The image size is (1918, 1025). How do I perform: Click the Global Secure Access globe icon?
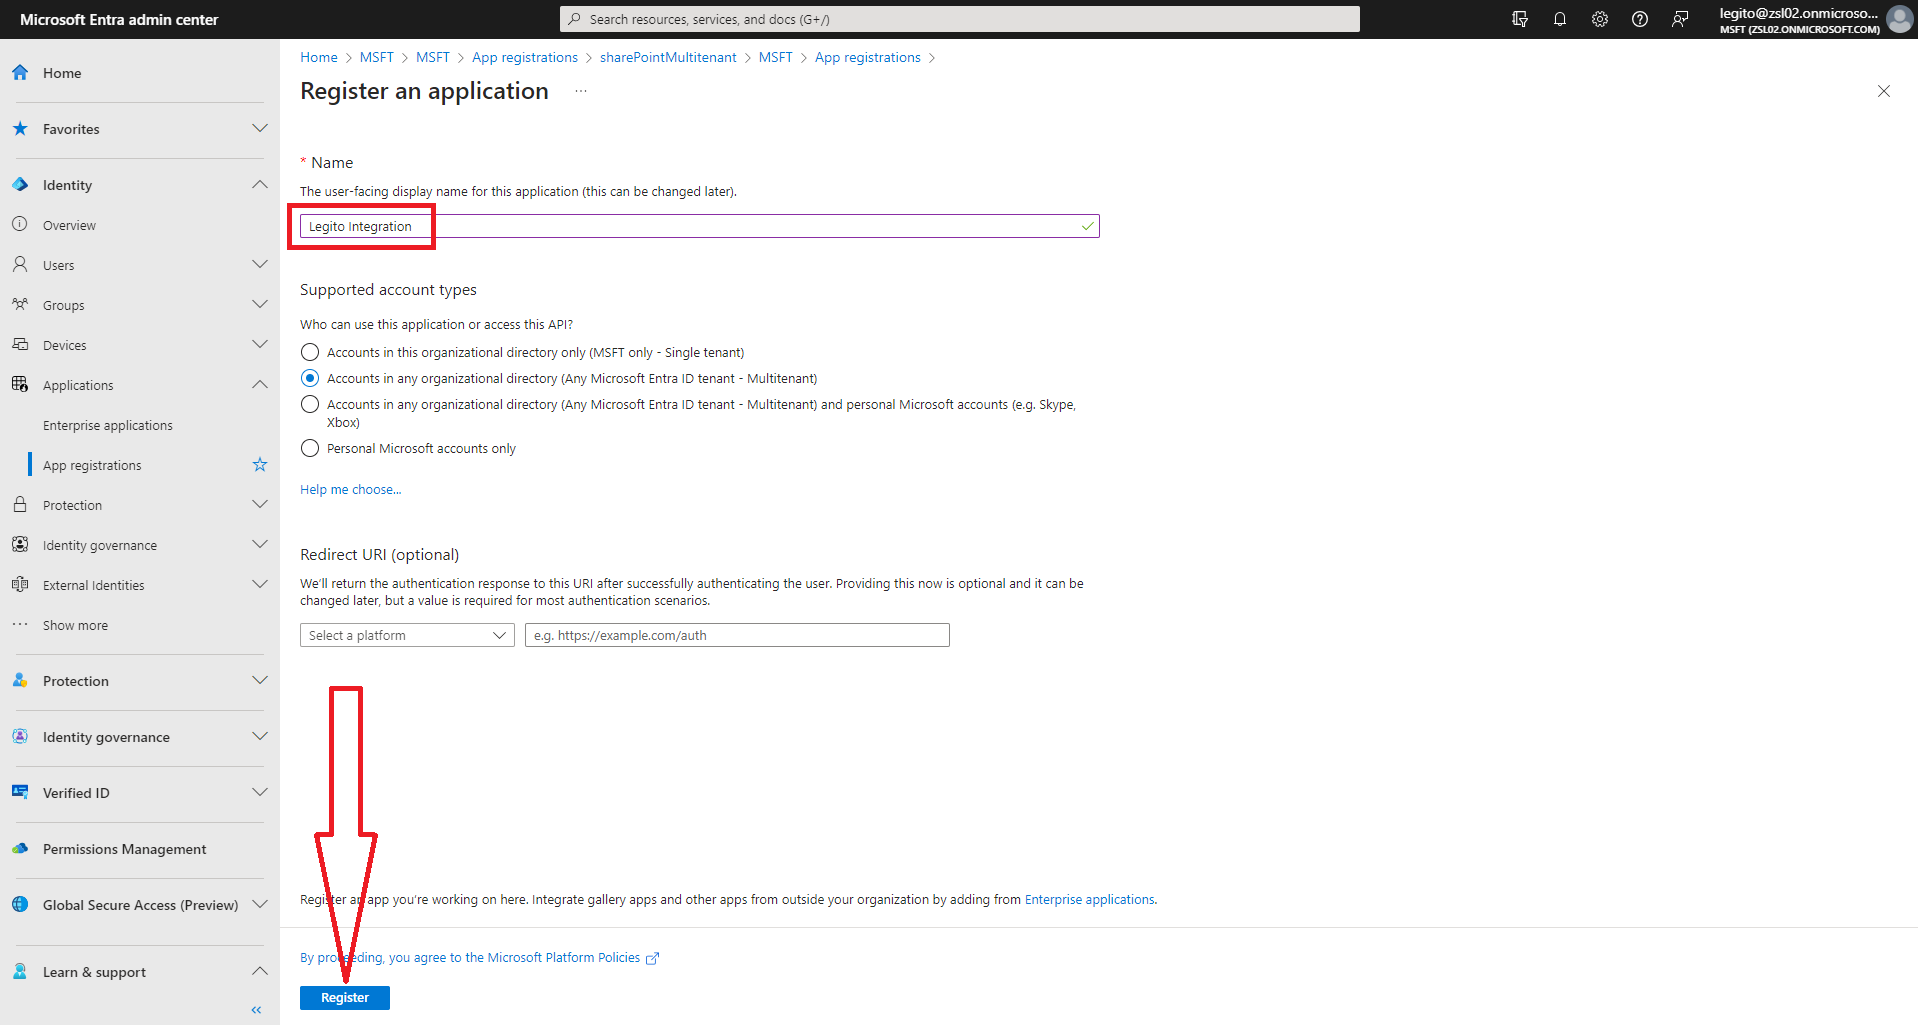[20, 904]
